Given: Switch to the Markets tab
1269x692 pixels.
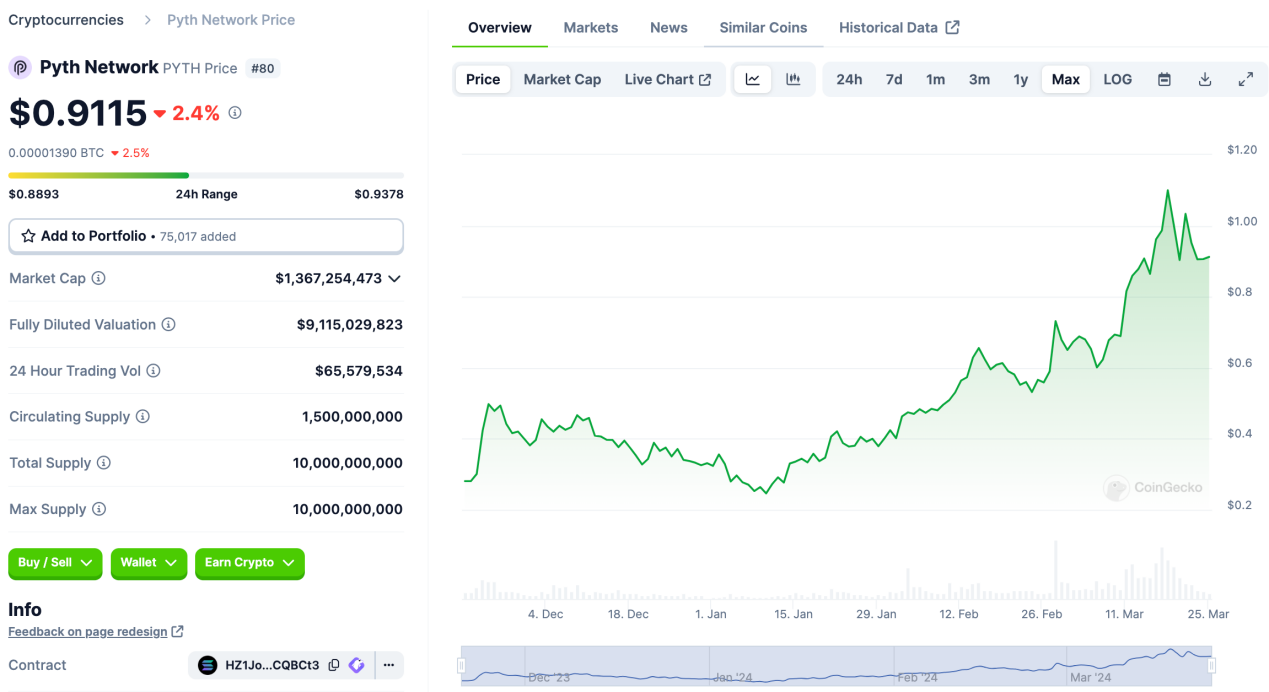Looking at the screenshot, I should (x=590, y=27).
